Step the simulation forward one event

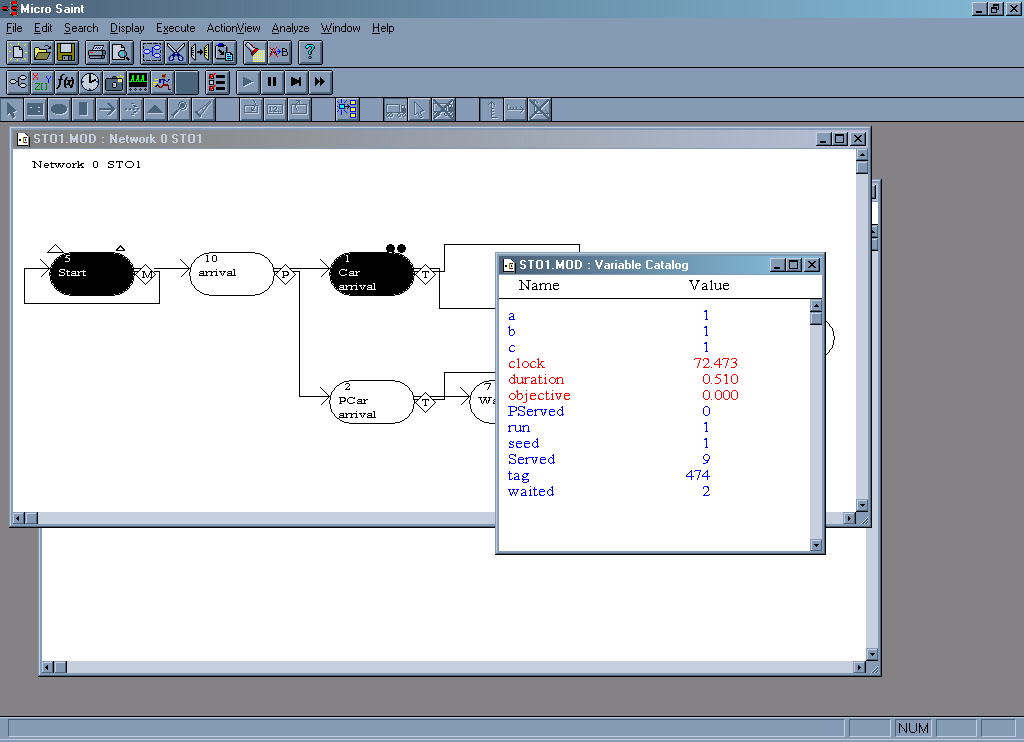(296, 82)
